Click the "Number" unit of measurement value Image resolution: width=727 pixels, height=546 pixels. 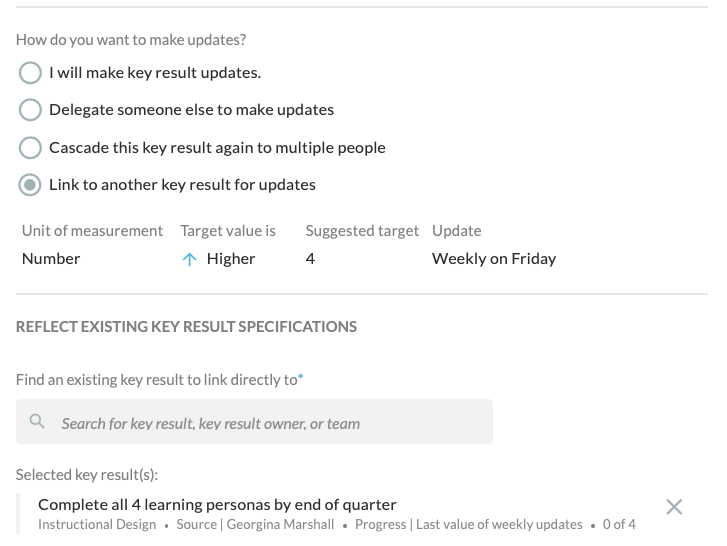(x=51, y=259)
